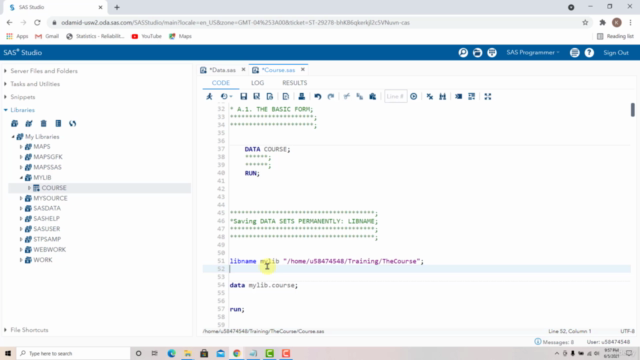
Task: Click the Messages indicator in status bar
Action: [554, 342]
